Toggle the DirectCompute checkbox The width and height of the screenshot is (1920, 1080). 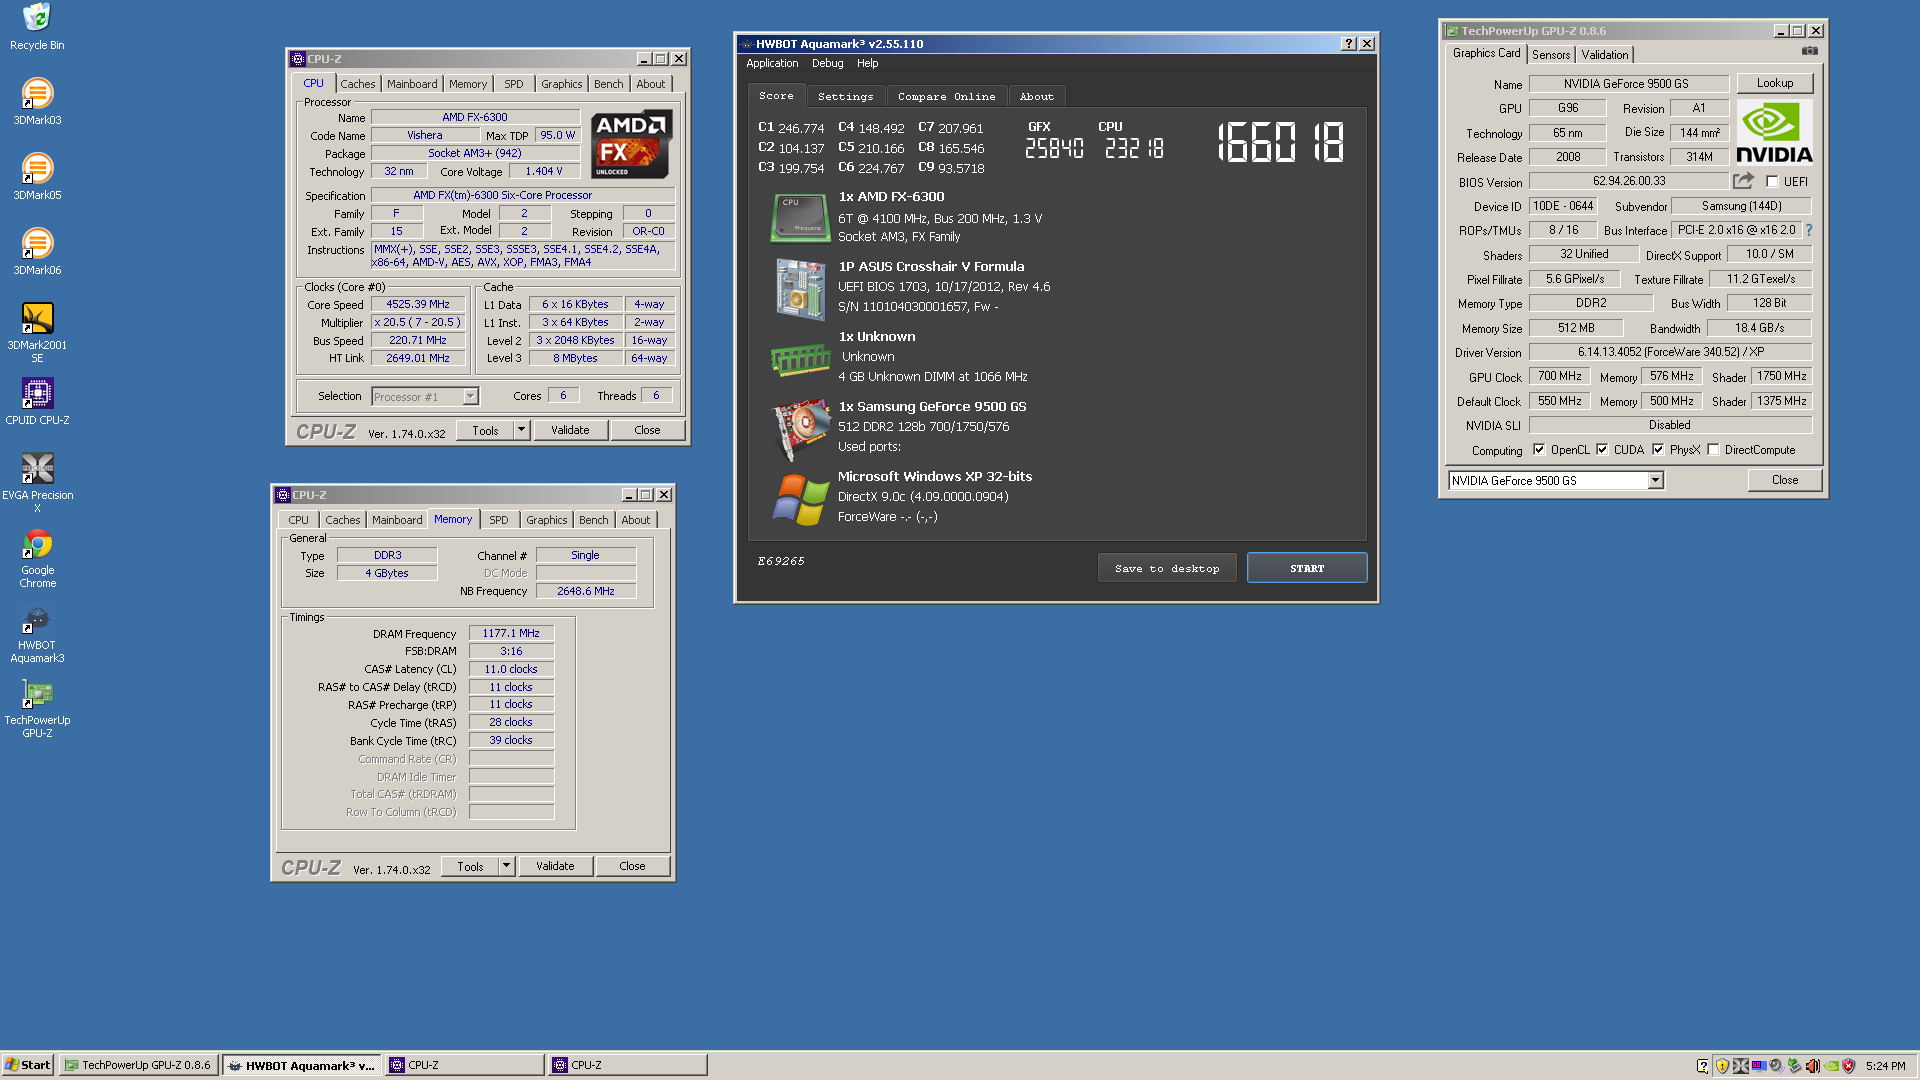(x=1713, y=450)
